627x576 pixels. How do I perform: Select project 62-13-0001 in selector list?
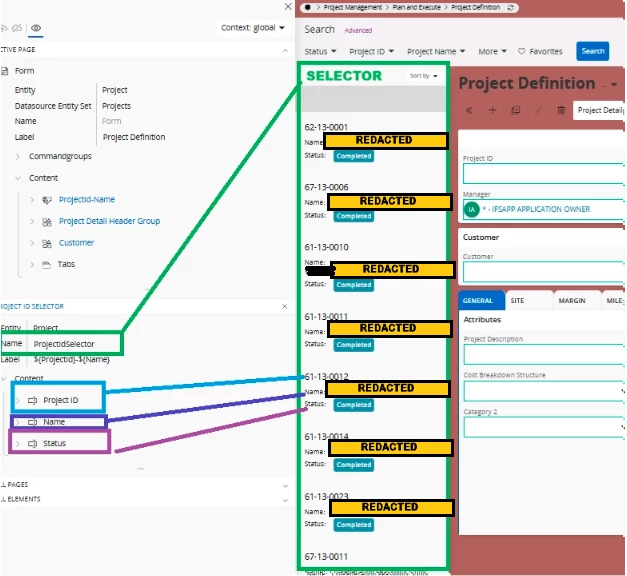tap(326, 127)
